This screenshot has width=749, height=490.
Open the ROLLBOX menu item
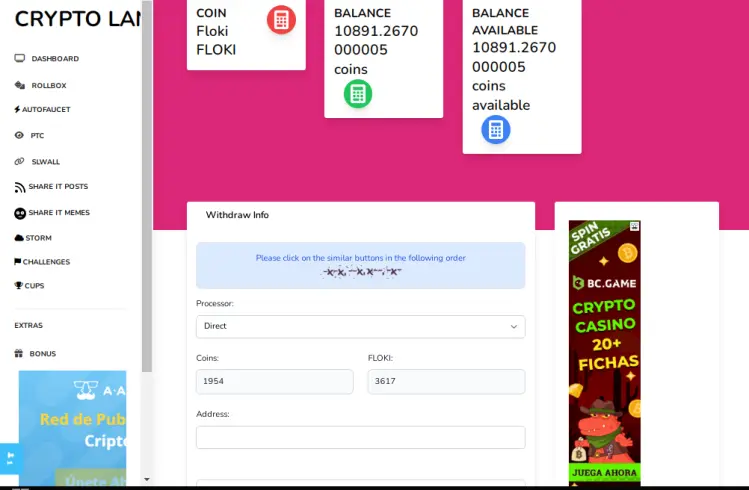[49, 85]
